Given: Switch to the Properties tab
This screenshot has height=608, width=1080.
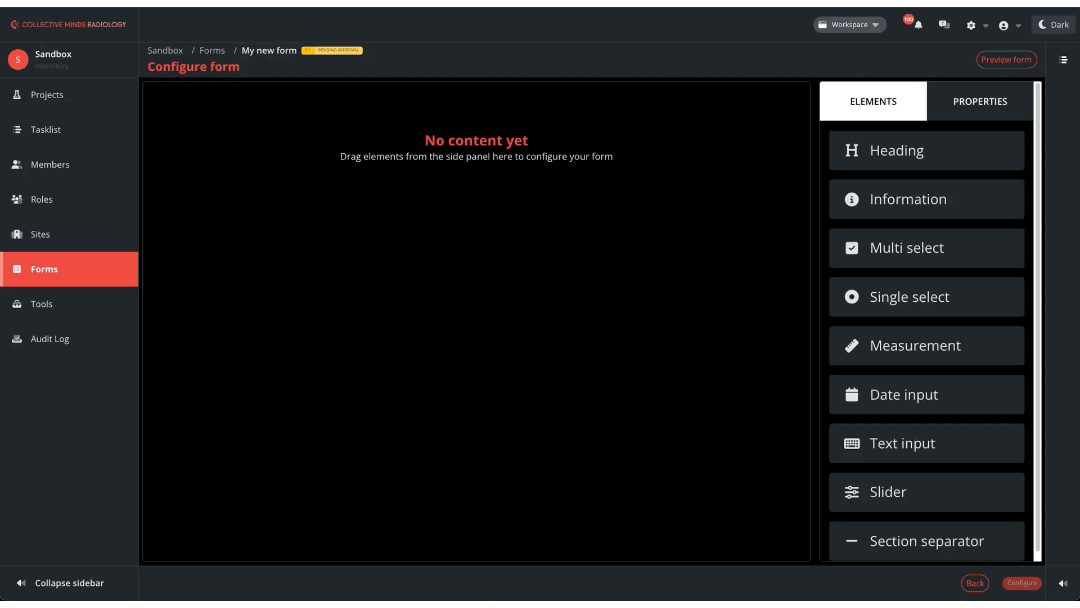Looking at the screenshot, I should point(979,101).
